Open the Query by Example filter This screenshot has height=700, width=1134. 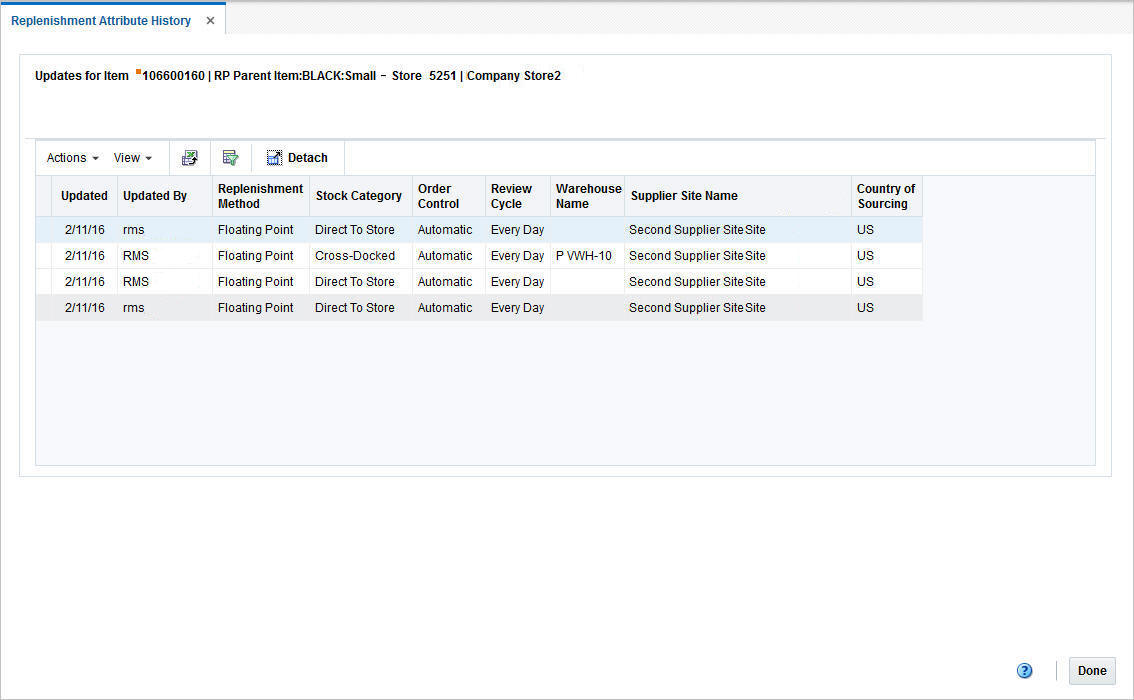(x=230, y=157)
